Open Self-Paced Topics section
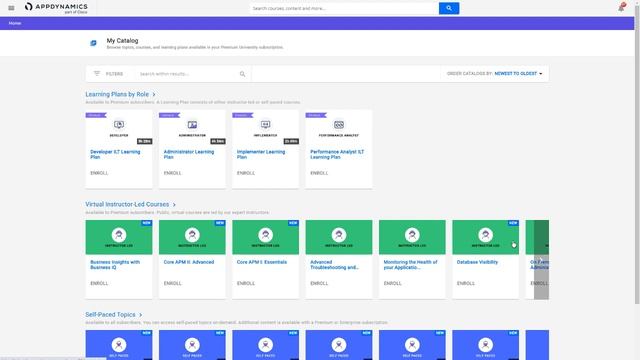 (110, 315)
